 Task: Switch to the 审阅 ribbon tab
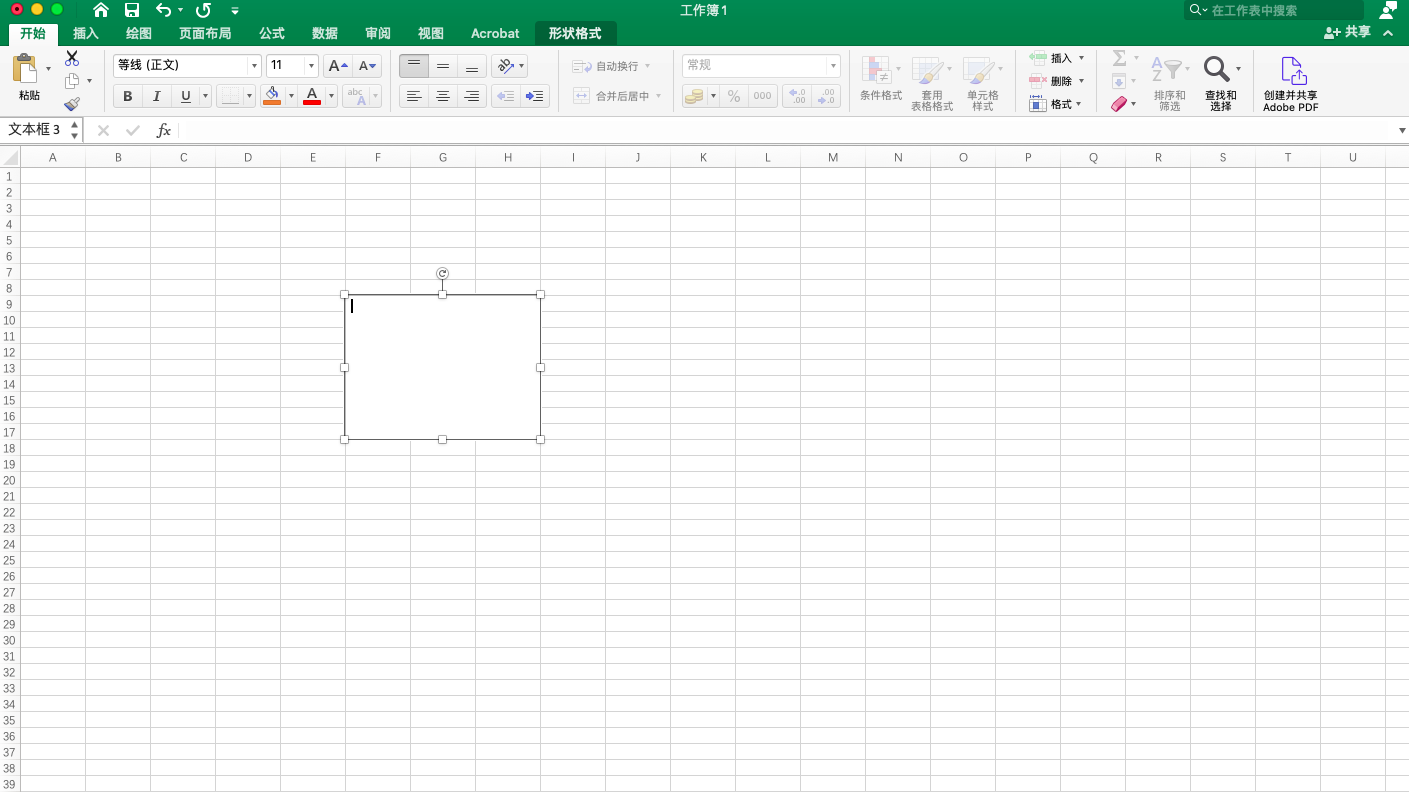(x=377, y=33)
